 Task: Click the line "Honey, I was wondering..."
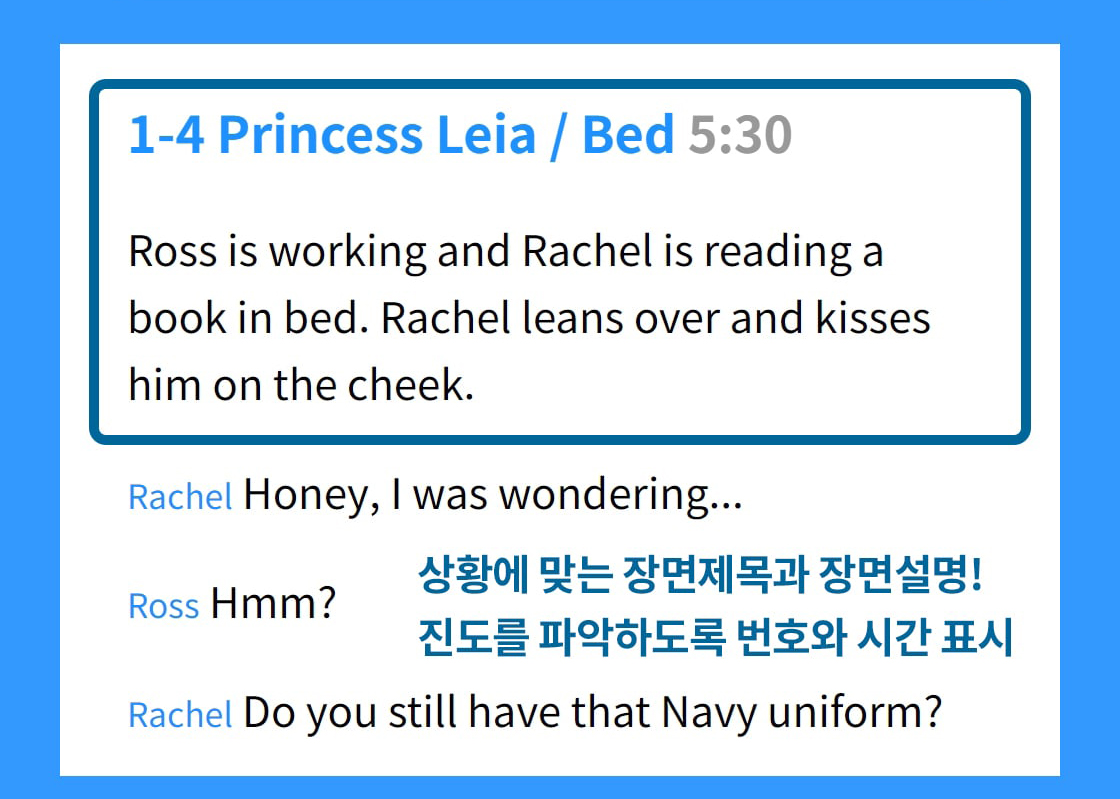(492, 494)
